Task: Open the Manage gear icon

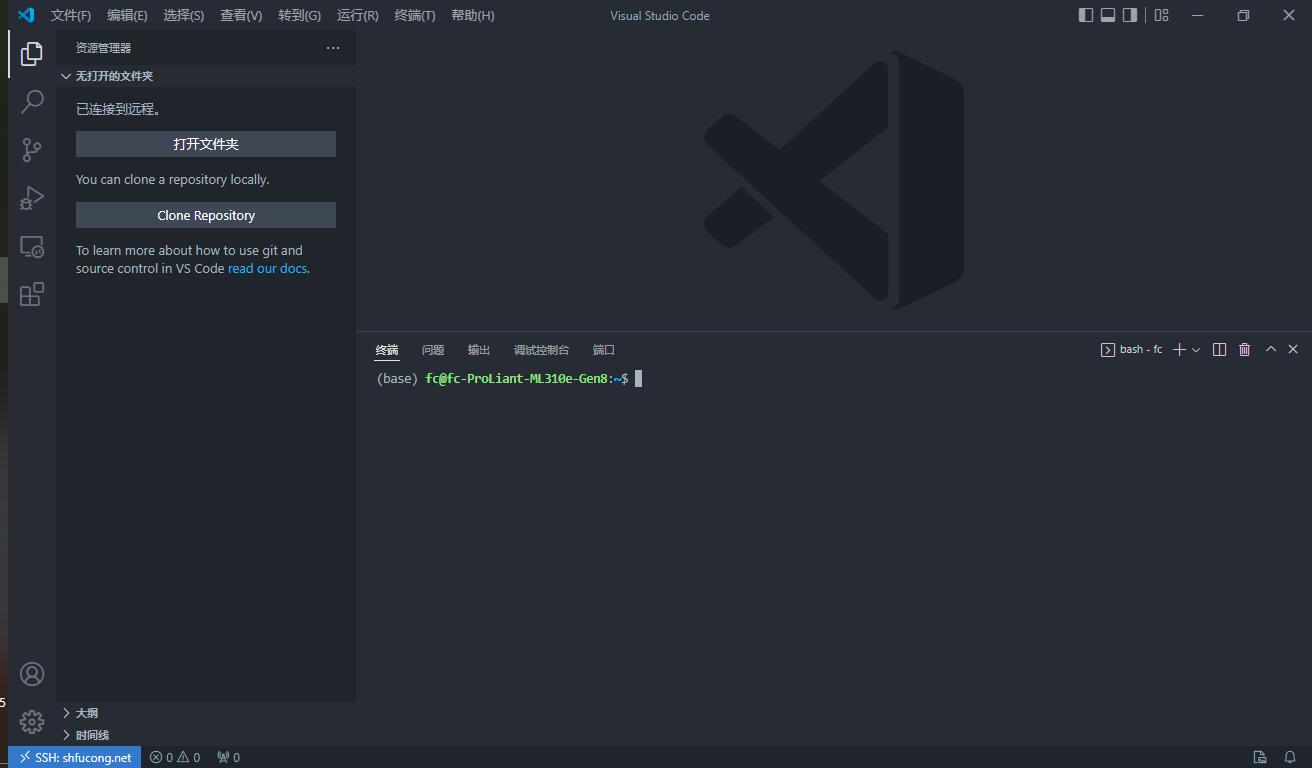Action: (x=32, y=721)
